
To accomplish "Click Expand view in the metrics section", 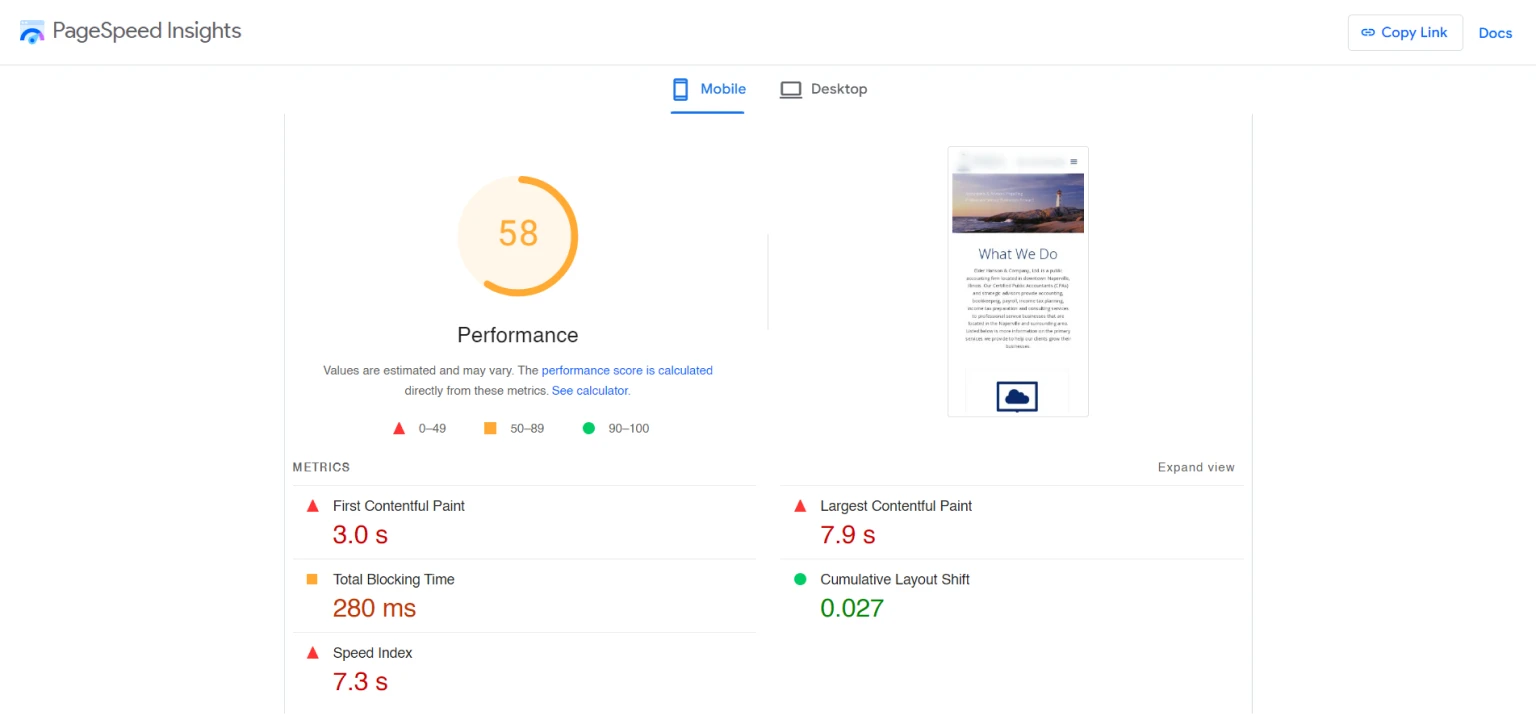I will (x=1196, y=467).
